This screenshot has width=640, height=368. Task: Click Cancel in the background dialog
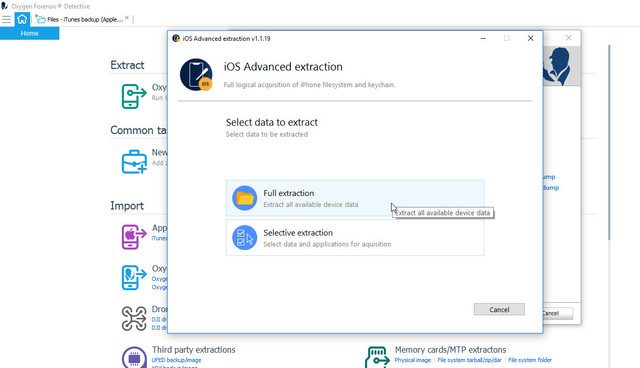tap(558, 313)
